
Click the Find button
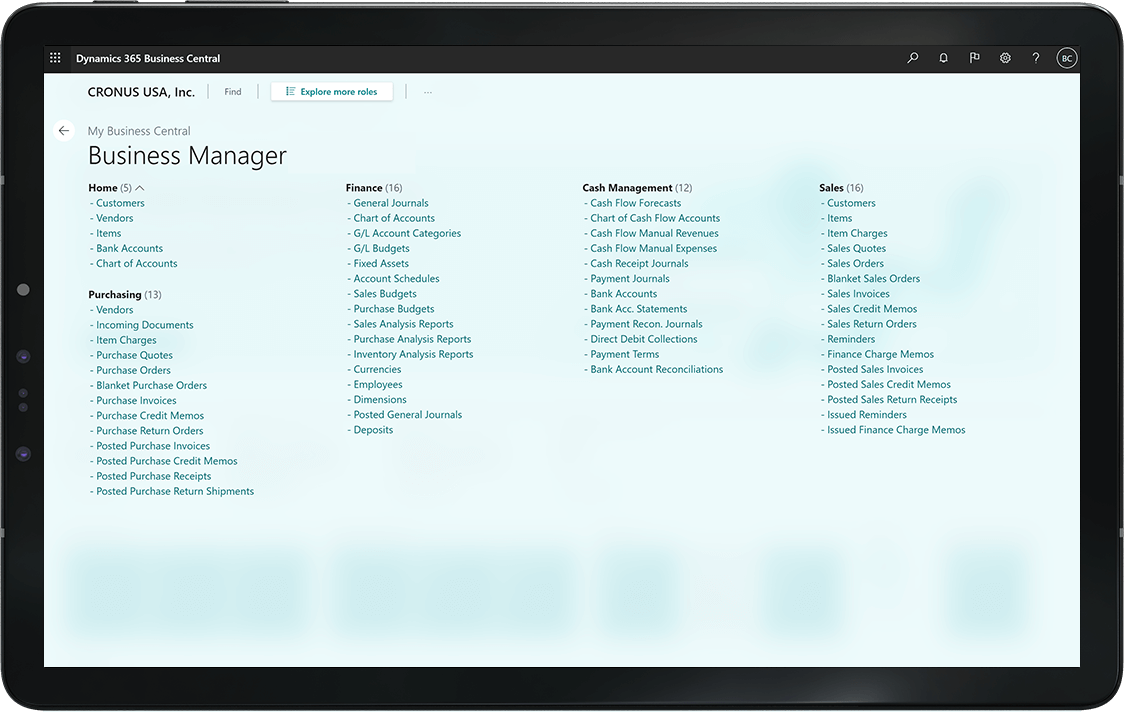233,92
